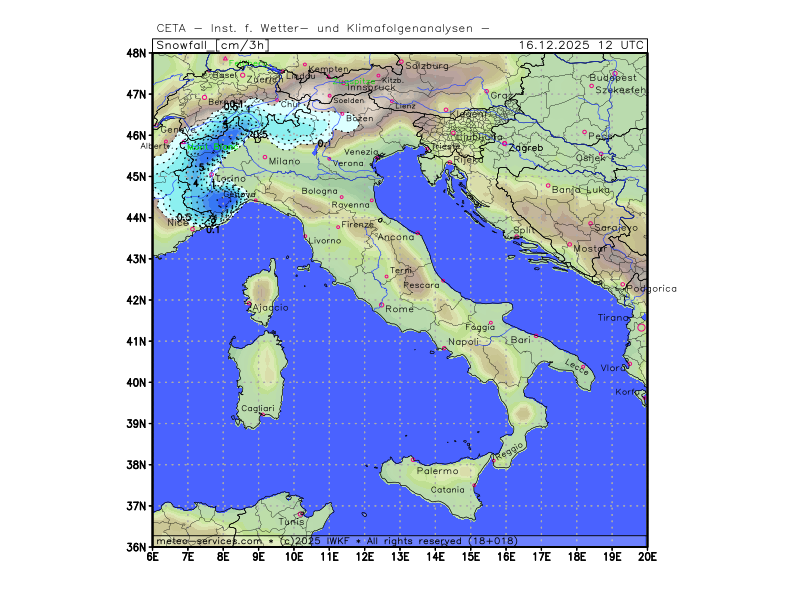Click the Tunis city marker
Screen dimensions: 800x600
click(300, 514)
